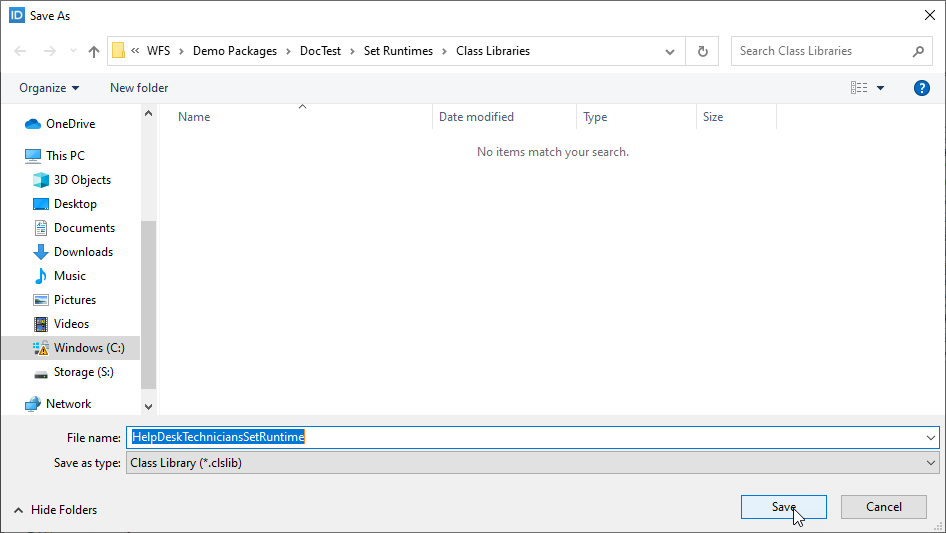Click the Network icon

33,404
